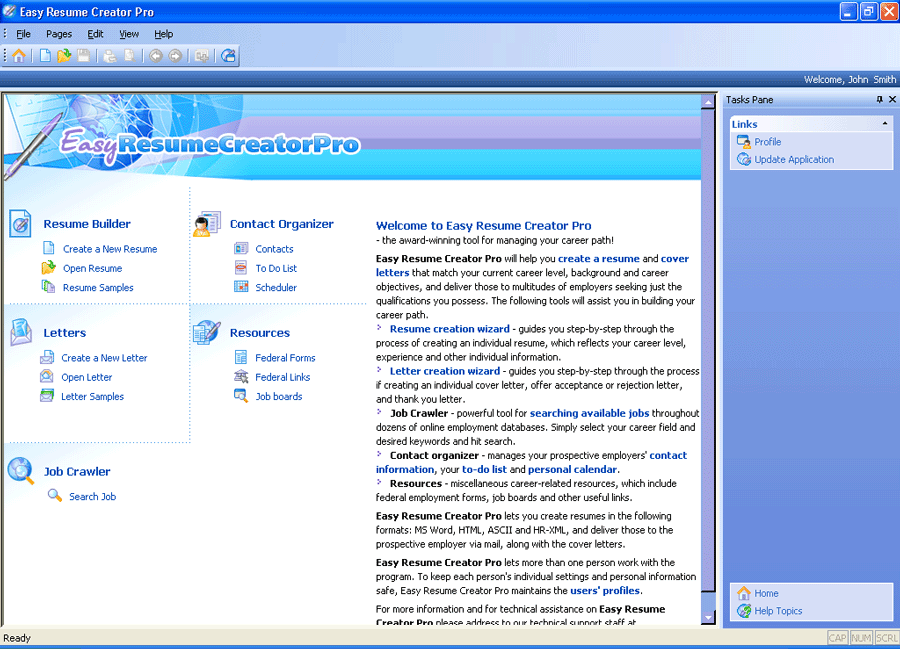
Task: Click the magnifier icon beside Search Job
Action: [x=55, y=495]
